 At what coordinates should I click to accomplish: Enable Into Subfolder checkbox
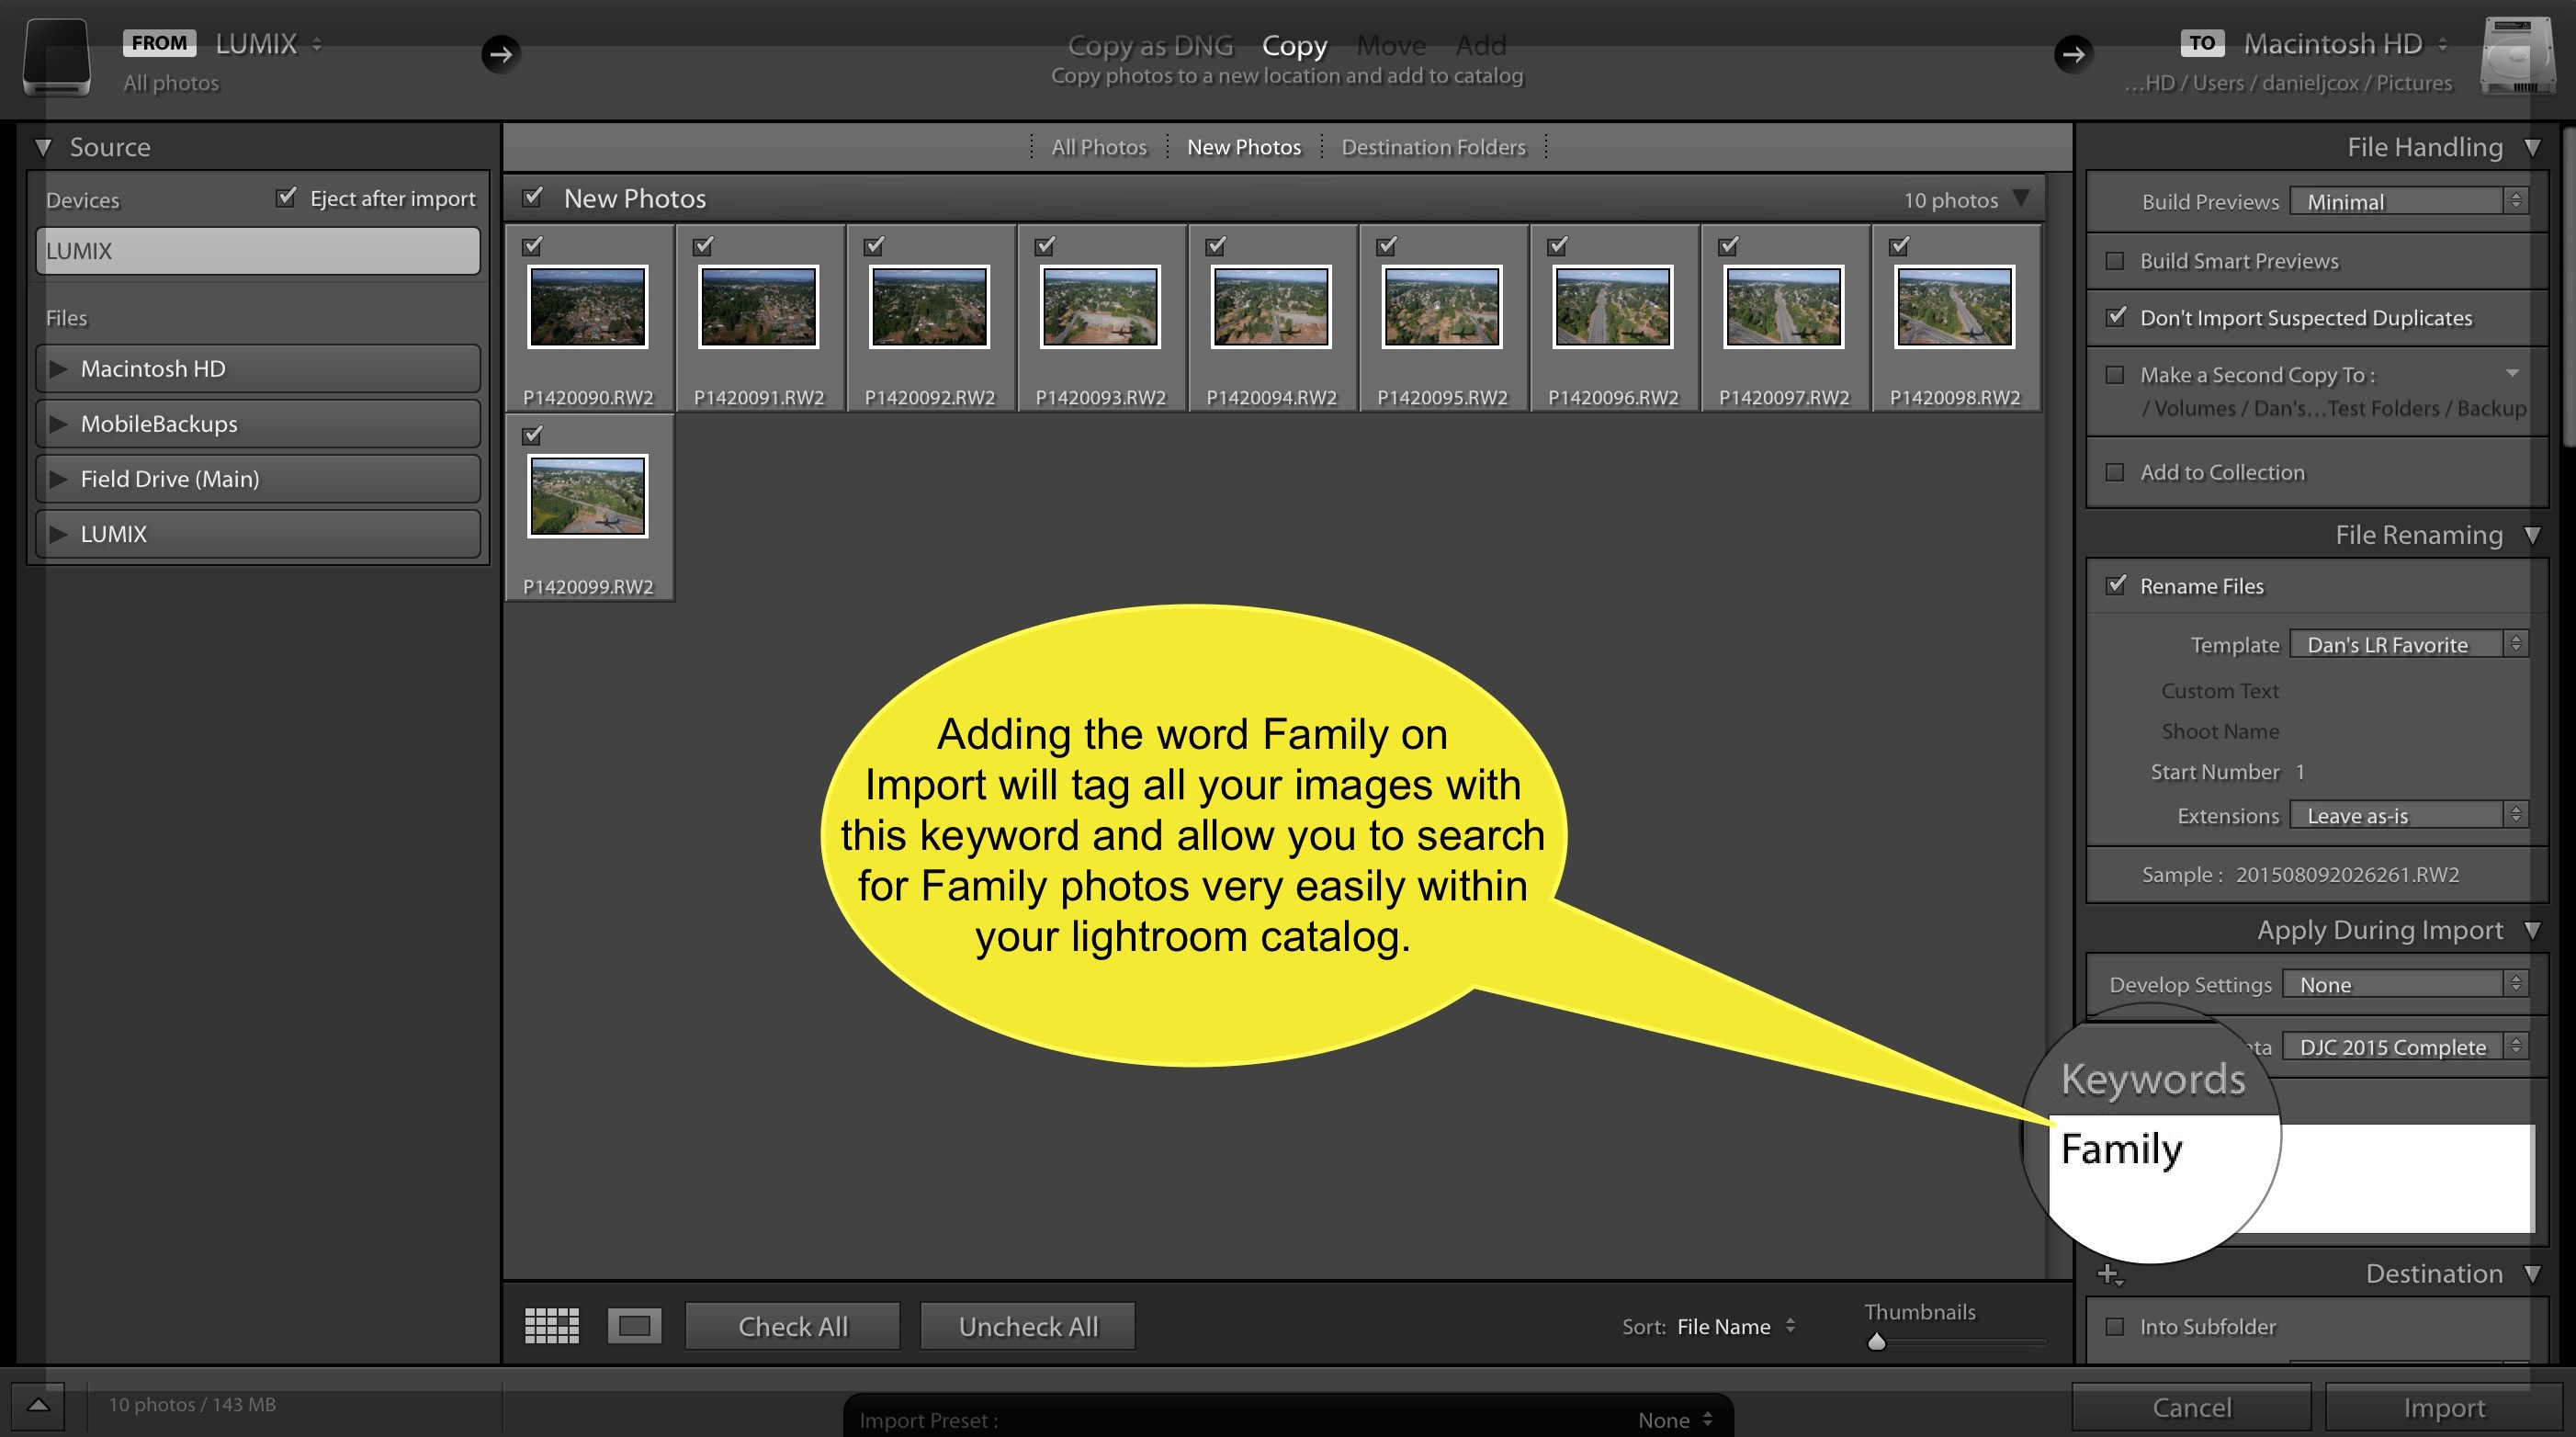2114,1326
